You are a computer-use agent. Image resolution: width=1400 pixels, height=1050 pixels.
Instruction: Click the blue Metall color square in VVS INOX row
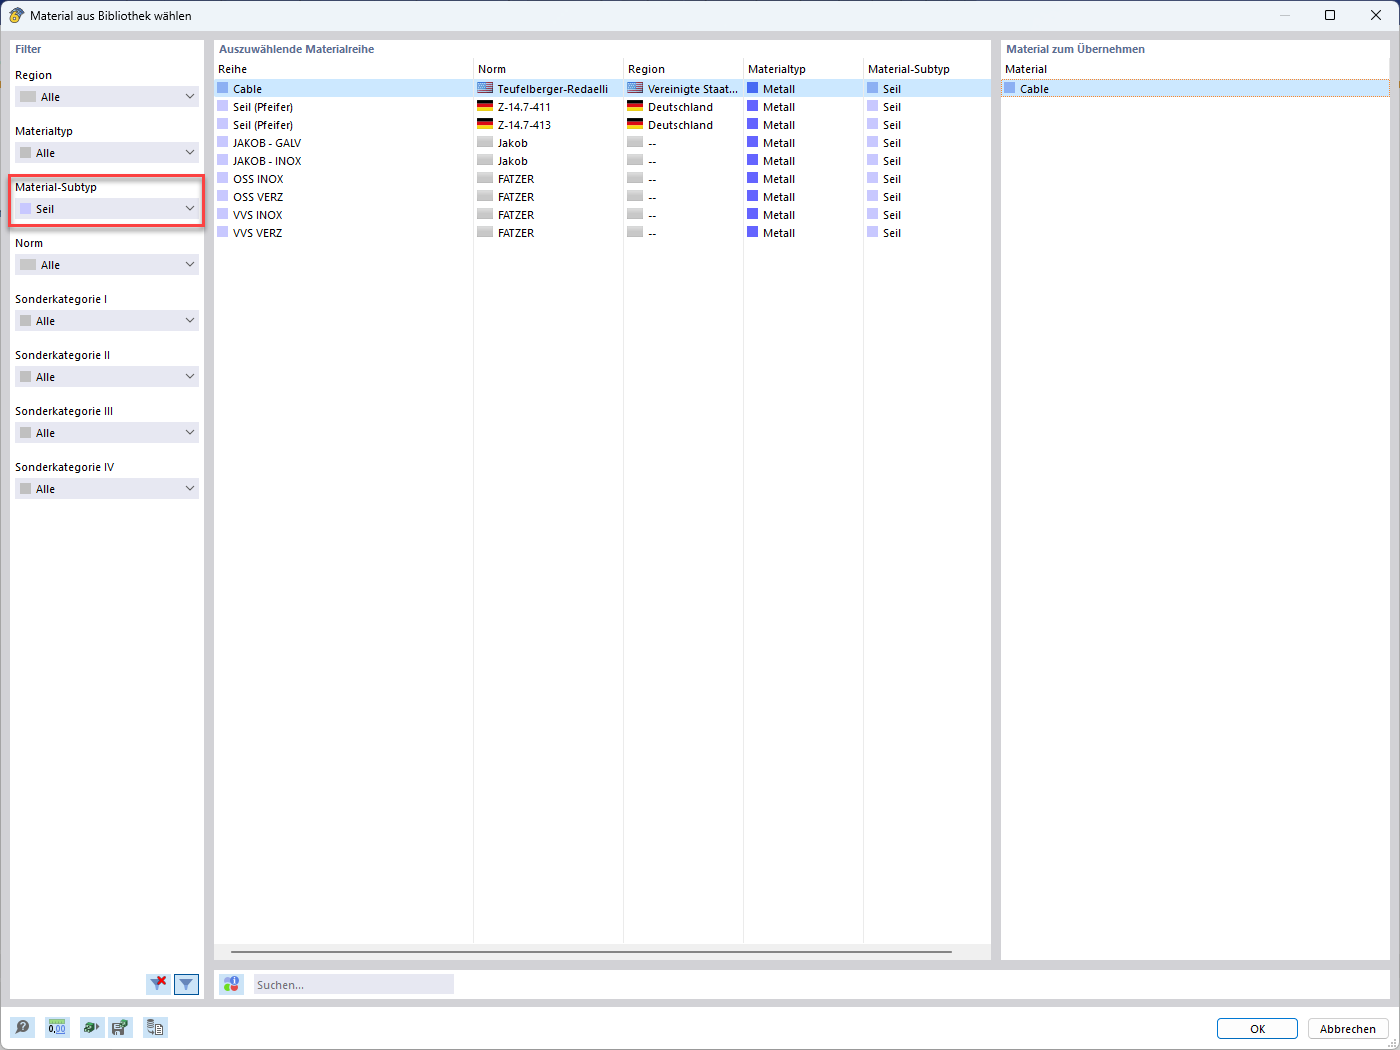pos(752,214)
